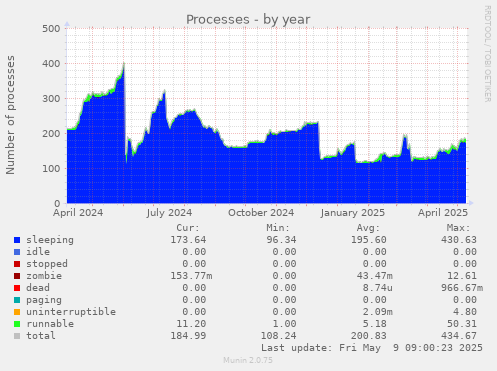Click the 'Number of processes' axis label
This screenshot has height=371, width=497.
tap(10, 115)
